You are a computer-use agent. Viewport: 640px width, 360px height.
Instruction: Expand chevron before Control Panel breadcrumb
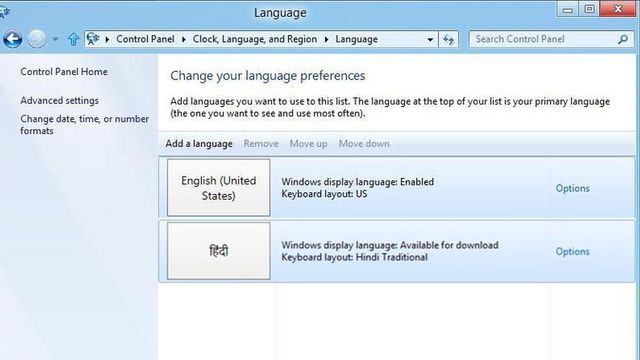pyautogui.click(x=107, y=40)
